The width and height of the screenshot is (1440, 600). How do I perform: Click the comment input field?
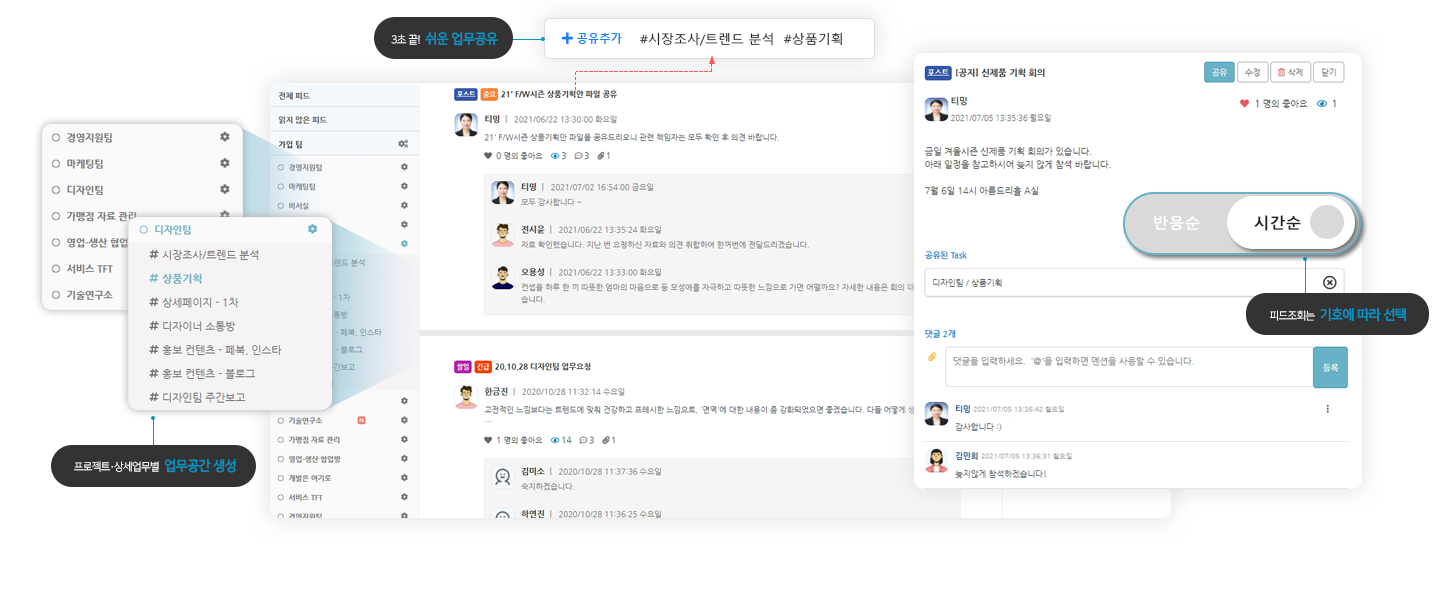click(x=1129, y=367)
